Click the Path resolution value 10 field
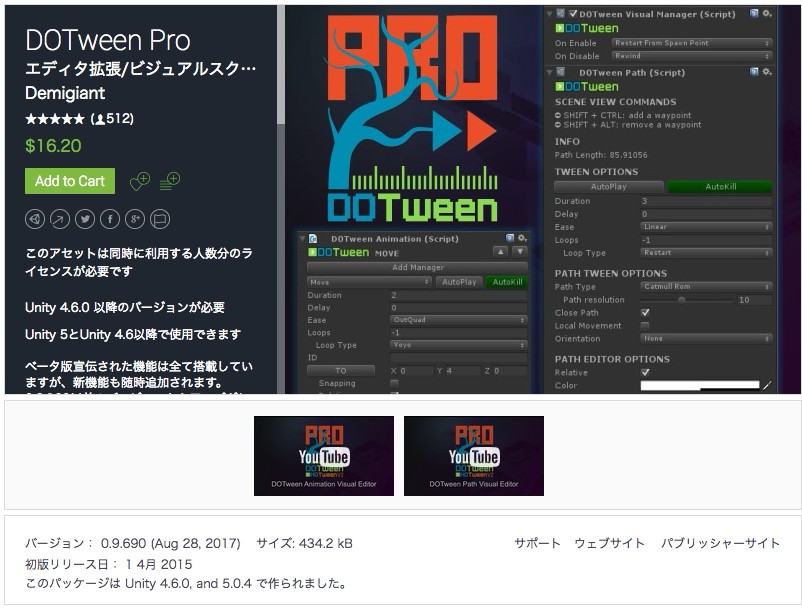The width and height of the screenshot is (802, 611). (754, 300)
